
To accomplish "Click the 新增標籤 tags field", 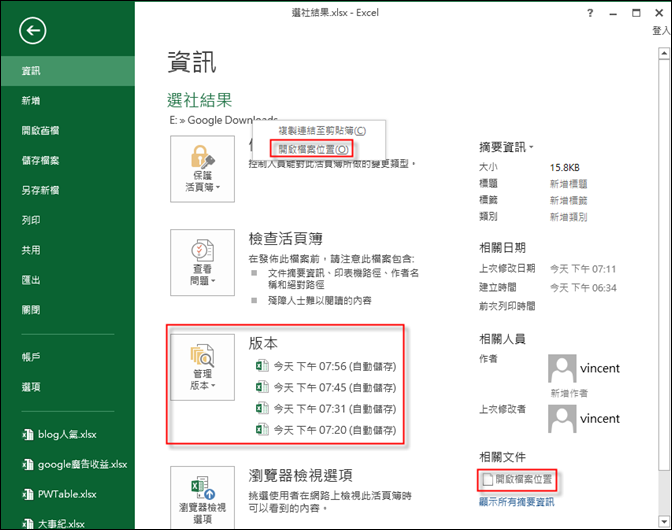I will click(568, 200).
